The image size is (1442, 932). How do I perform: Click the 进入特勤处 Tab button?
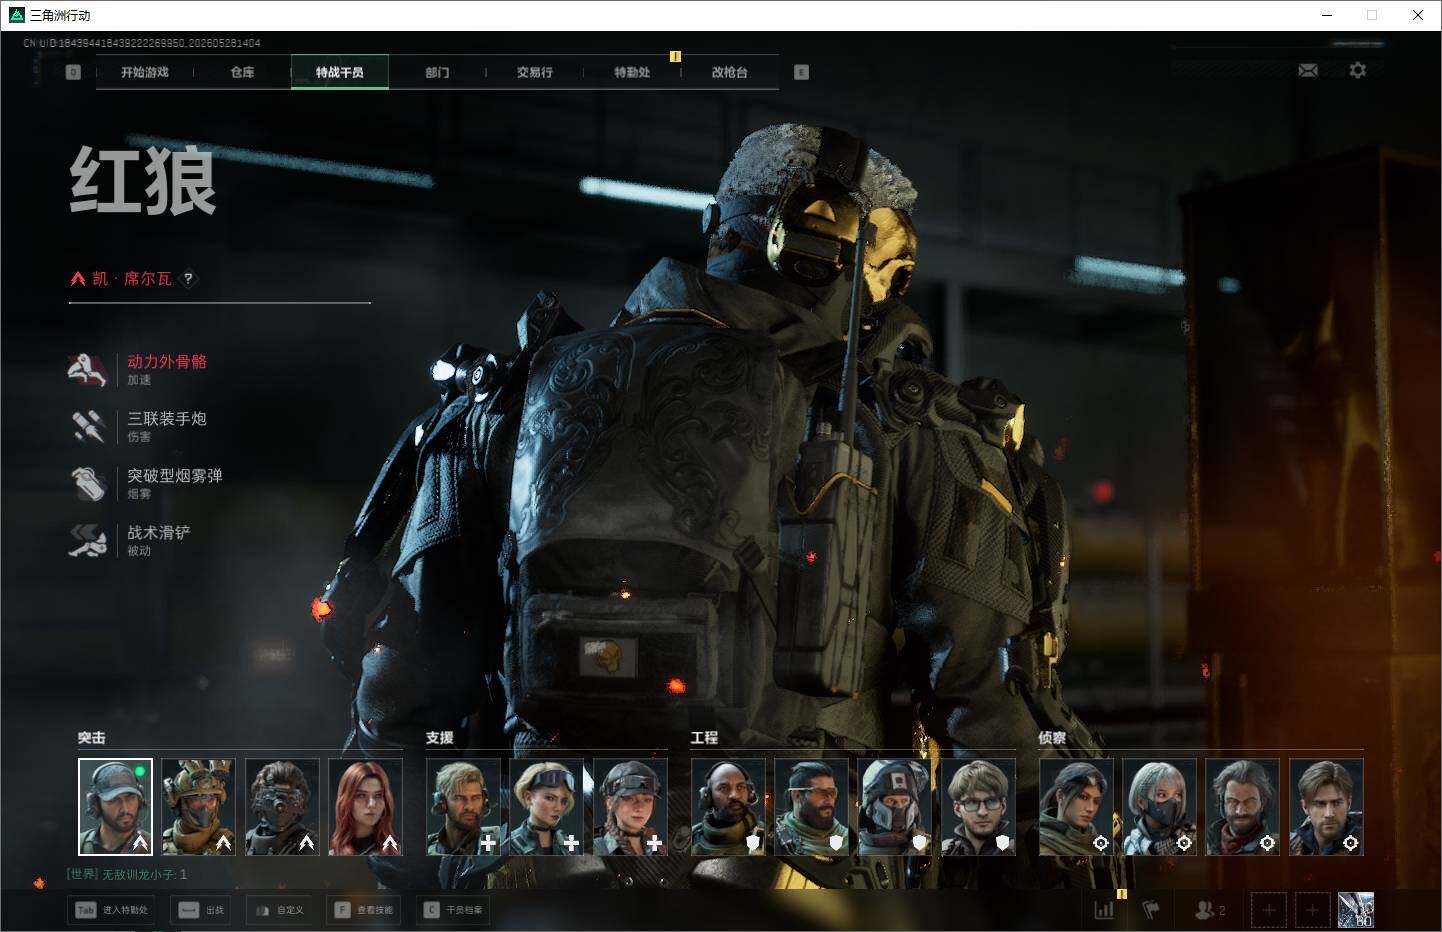point(112,910)
